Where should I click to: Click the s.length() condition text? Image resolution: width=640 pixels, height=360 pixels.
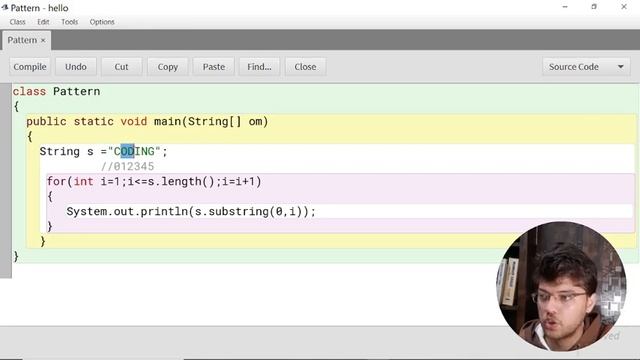(x=181, y=181)
